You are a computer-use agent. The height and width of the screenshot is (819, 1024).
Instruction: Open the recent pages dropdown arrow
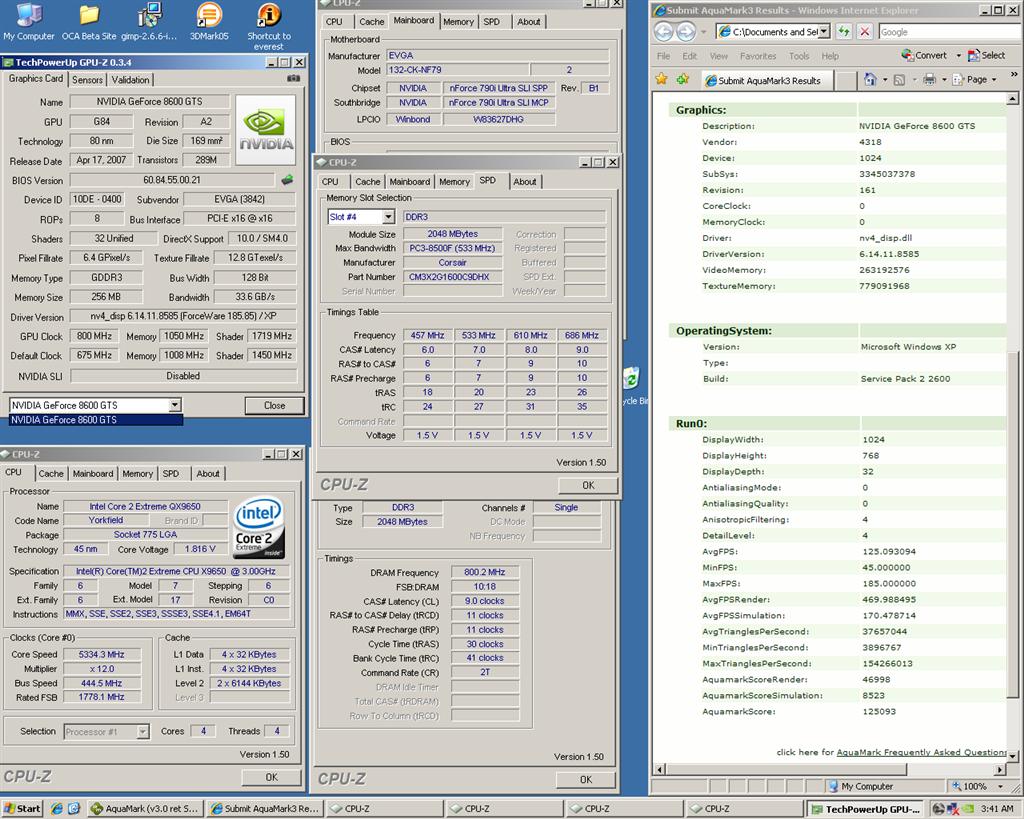point(703,32)
